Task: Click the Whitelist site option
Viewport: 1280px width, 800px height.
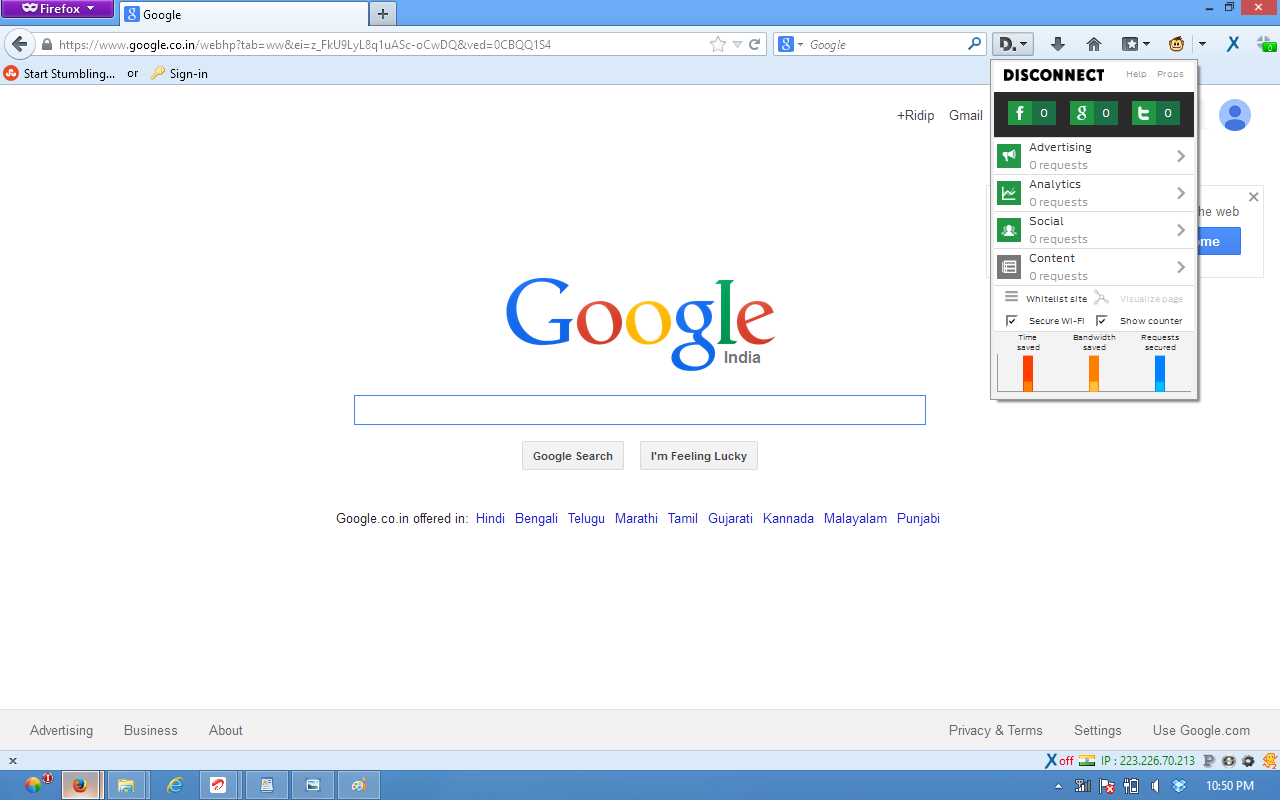Action: click(x=1056, y=299)
